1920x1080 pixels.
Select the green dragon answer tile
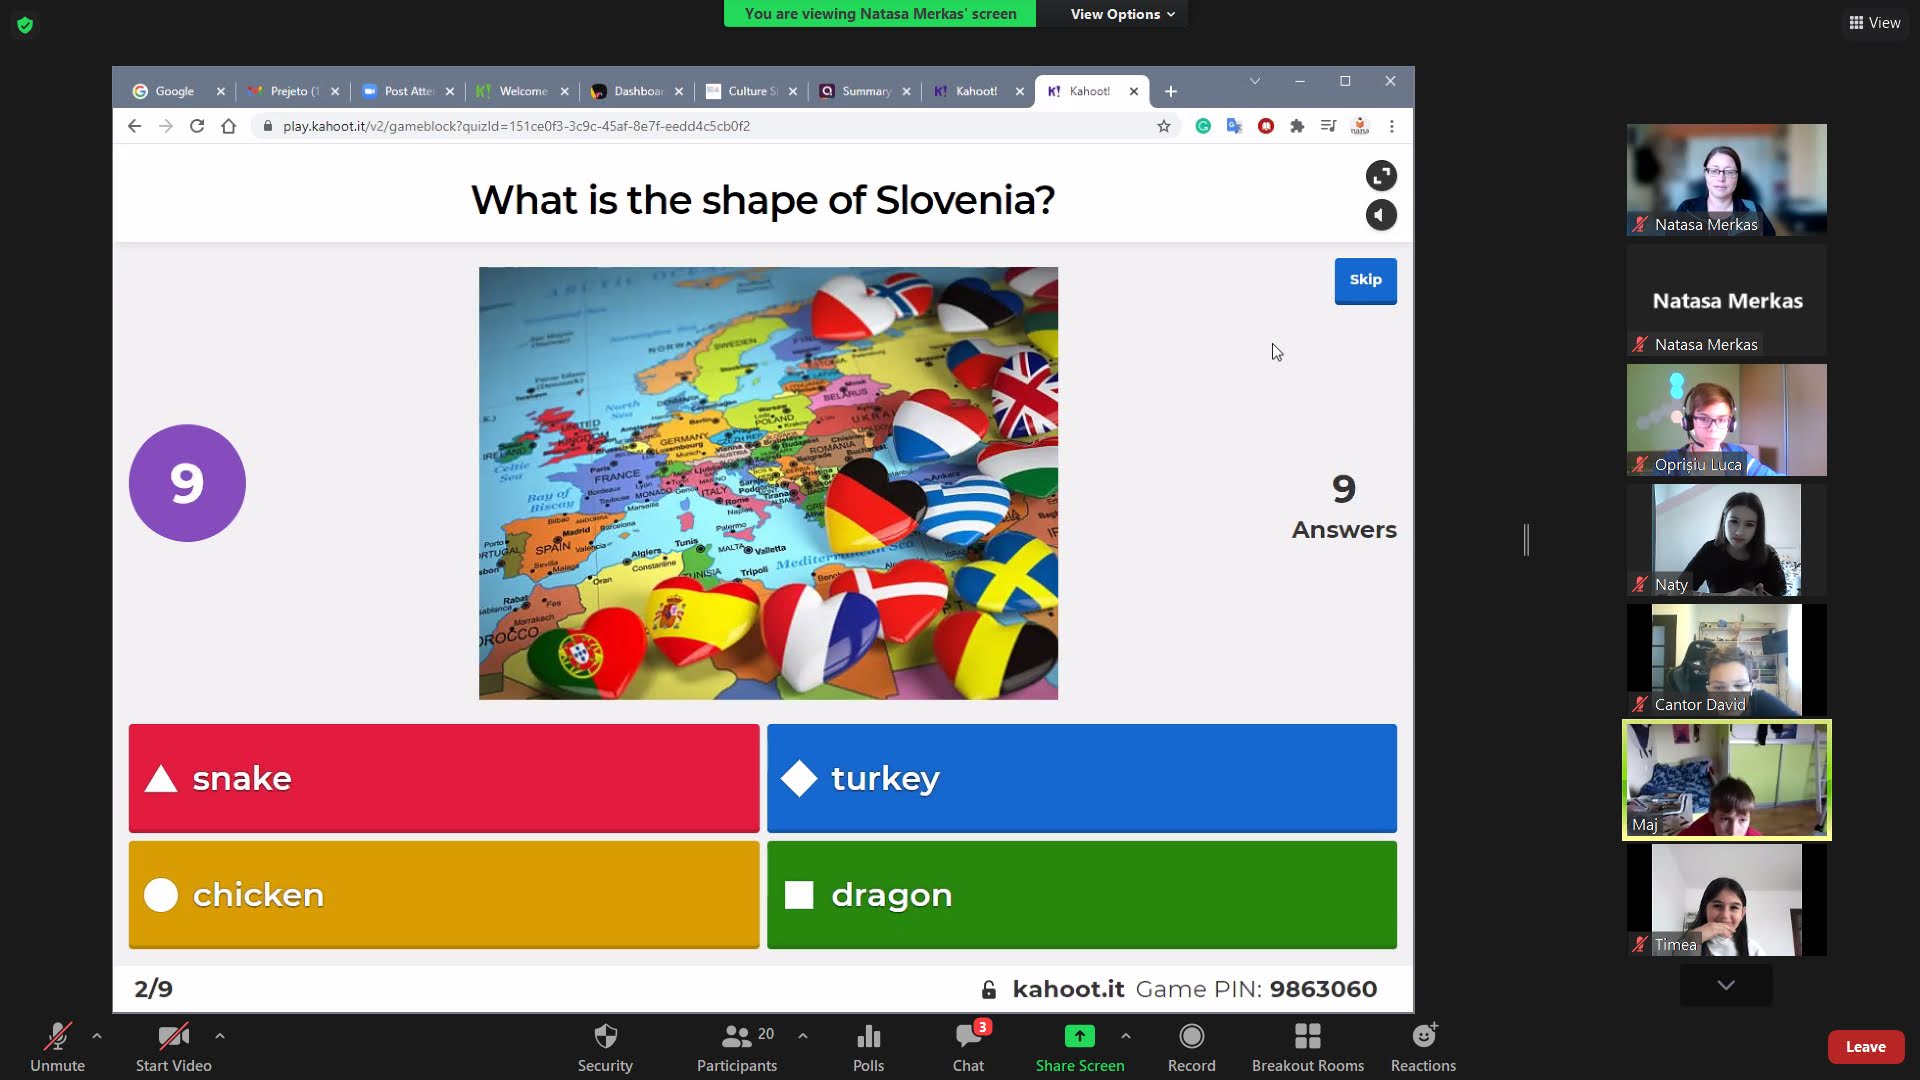point(1081,894)
